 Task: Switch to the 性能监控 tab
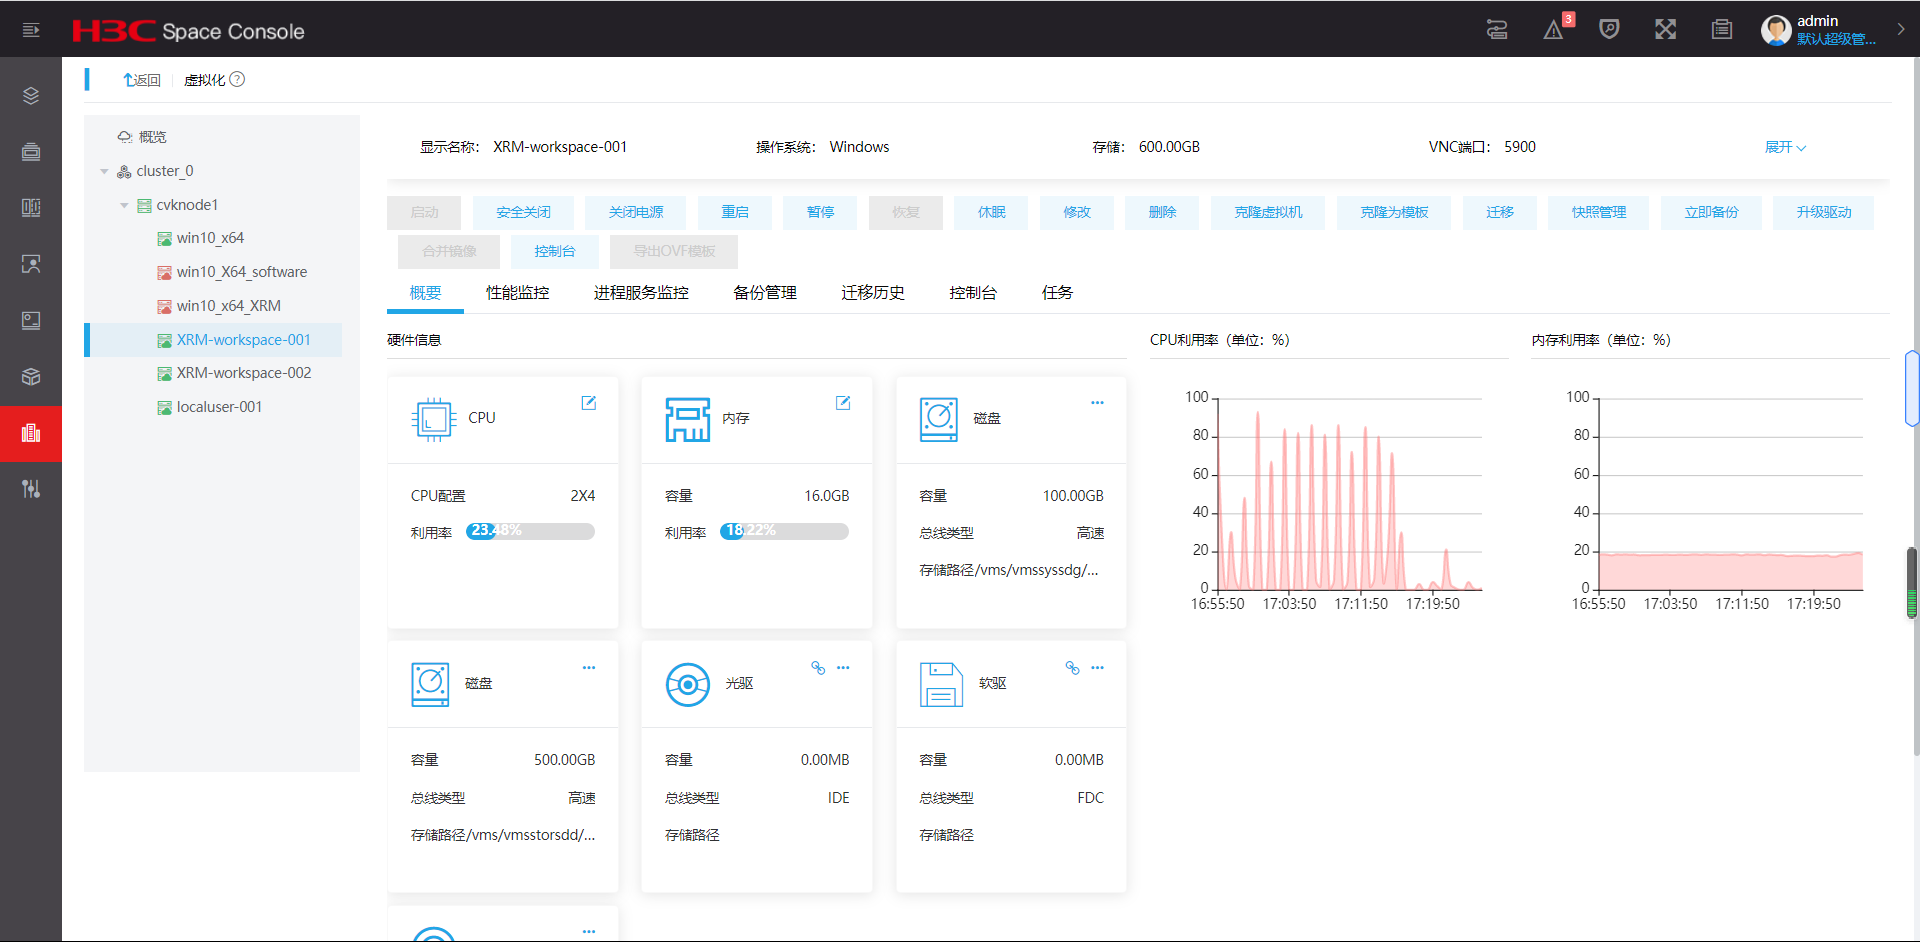pos(517,293)
